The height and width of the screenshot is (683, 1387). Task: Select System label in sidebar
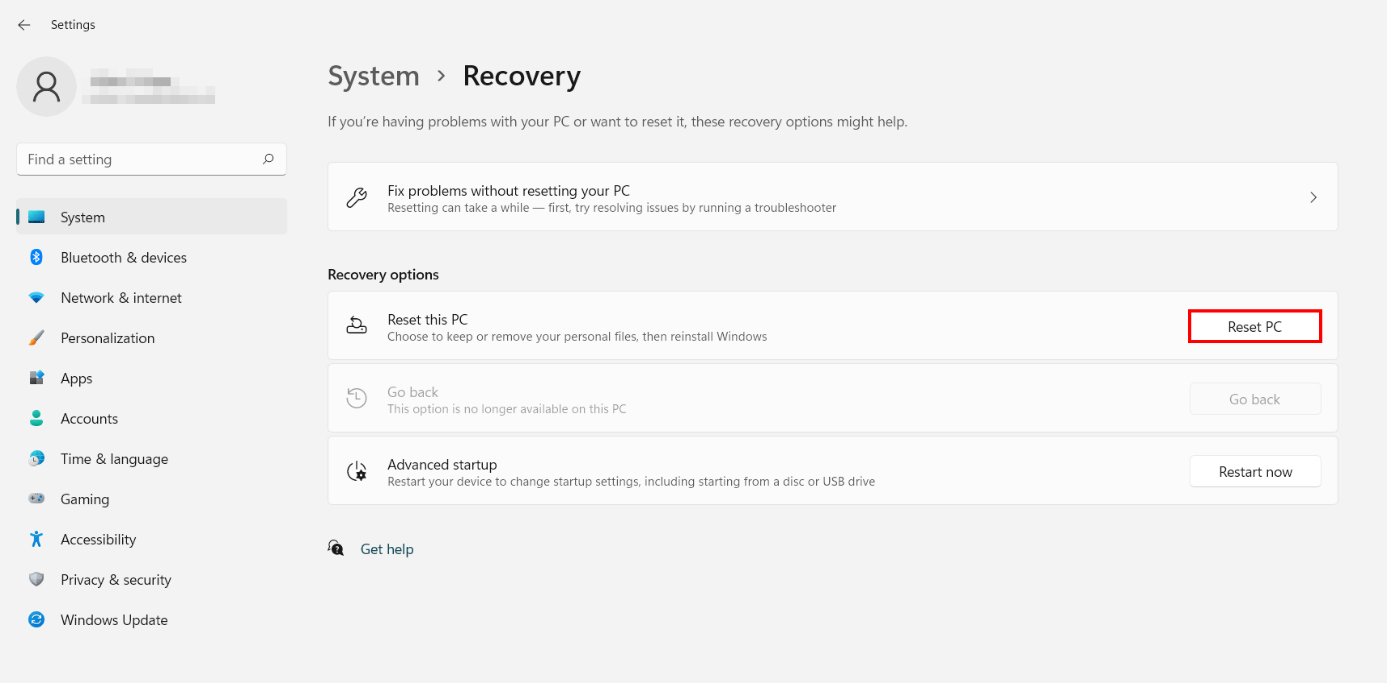pyautogui.click(x=82, y=217)
